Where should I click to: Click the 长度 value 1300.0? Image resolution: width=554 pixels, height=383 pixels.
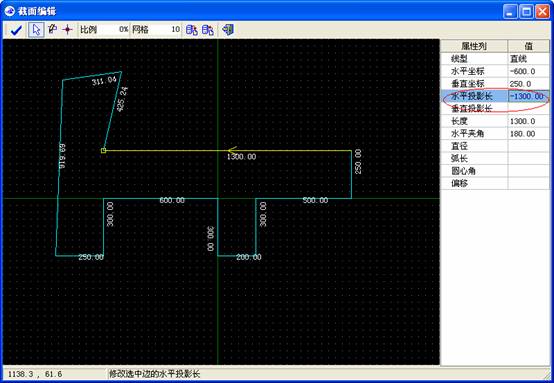[x=529, y=121]
